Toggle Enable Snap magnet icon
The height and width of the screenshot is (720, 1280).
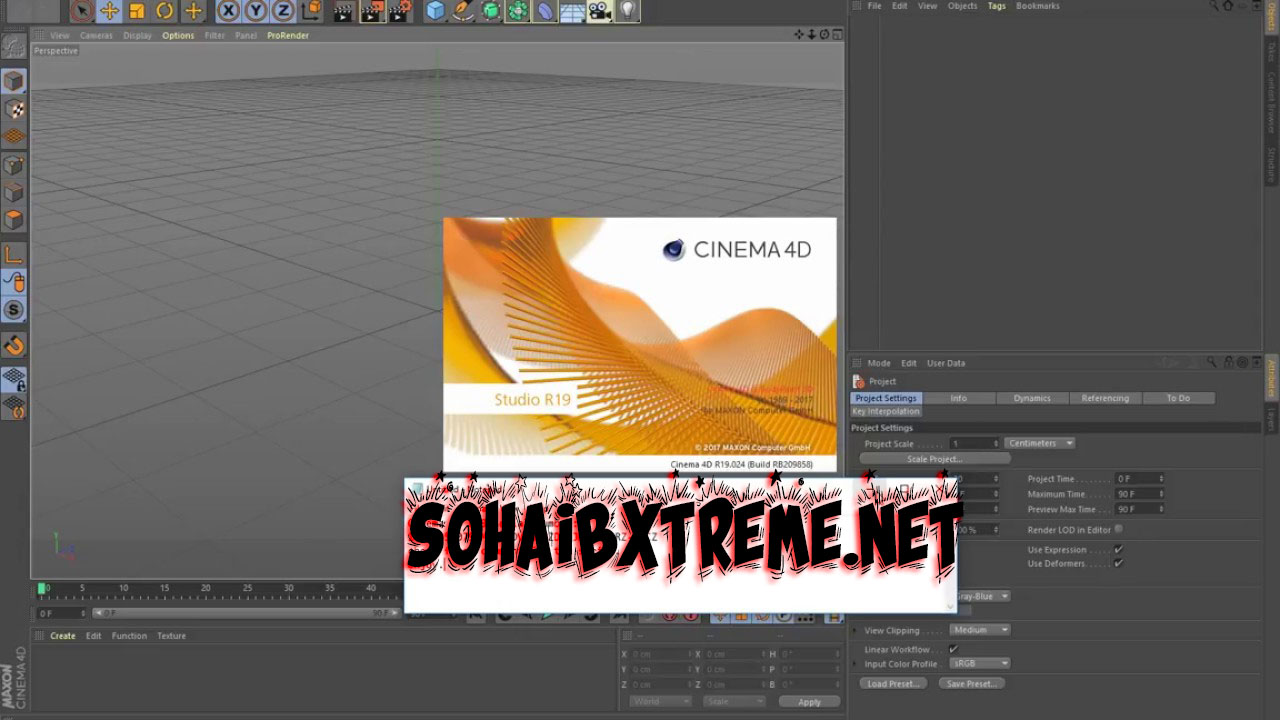(13, 346)
